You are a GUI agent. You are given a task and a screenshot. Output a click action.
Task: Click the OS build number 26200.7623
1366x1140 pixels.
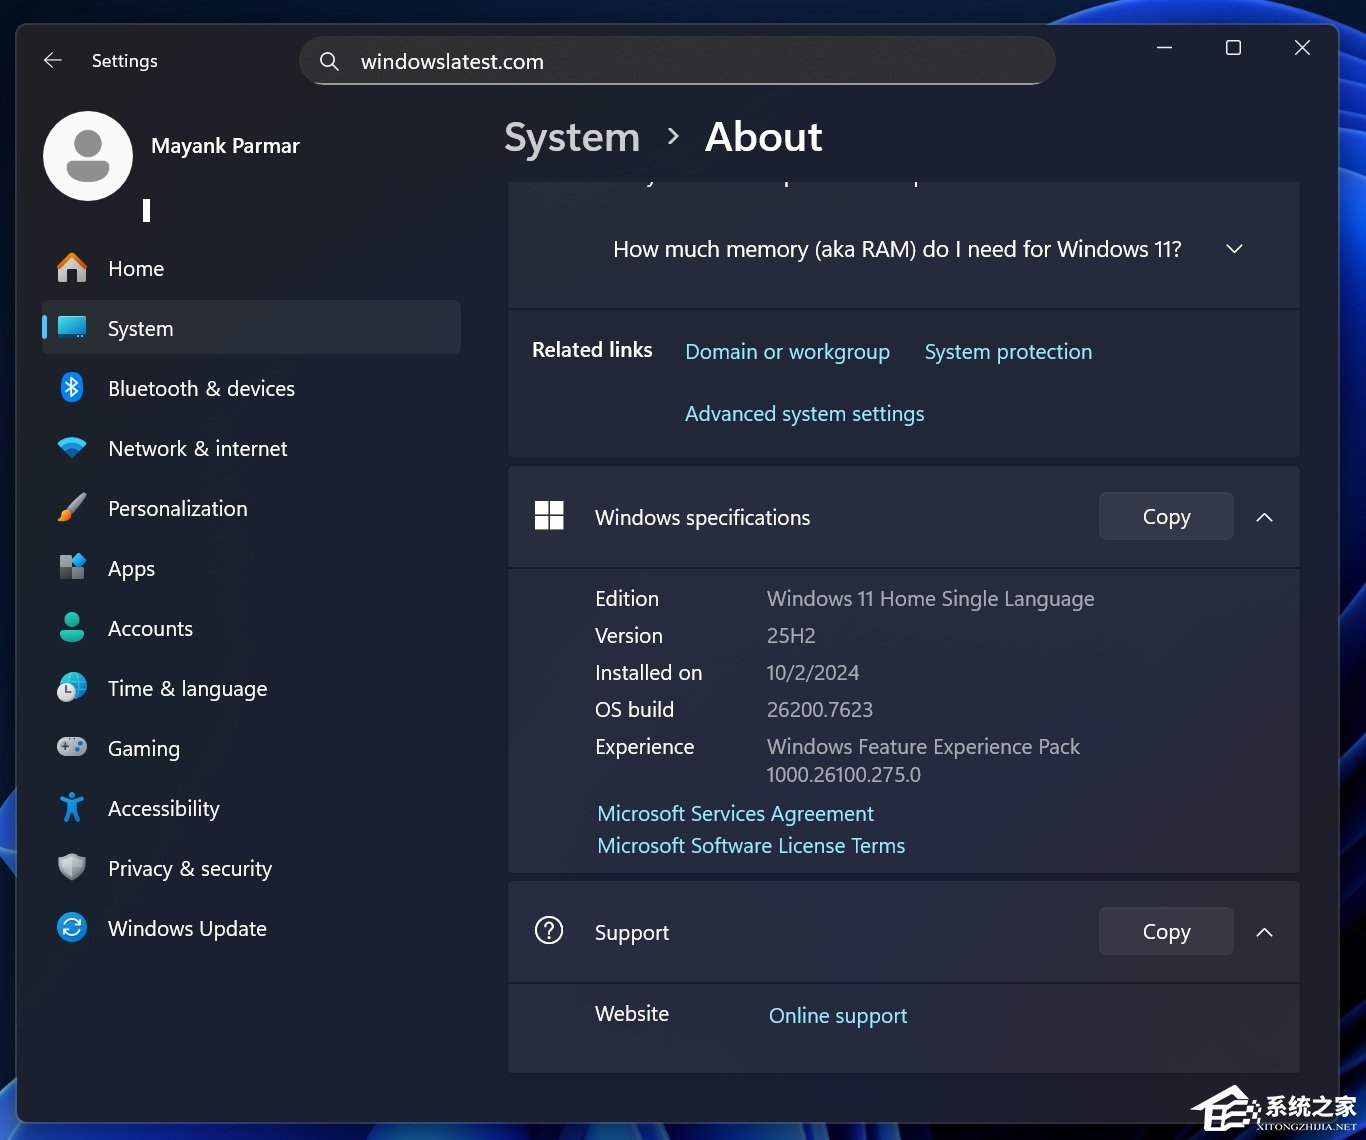click(x=820, y=710)
